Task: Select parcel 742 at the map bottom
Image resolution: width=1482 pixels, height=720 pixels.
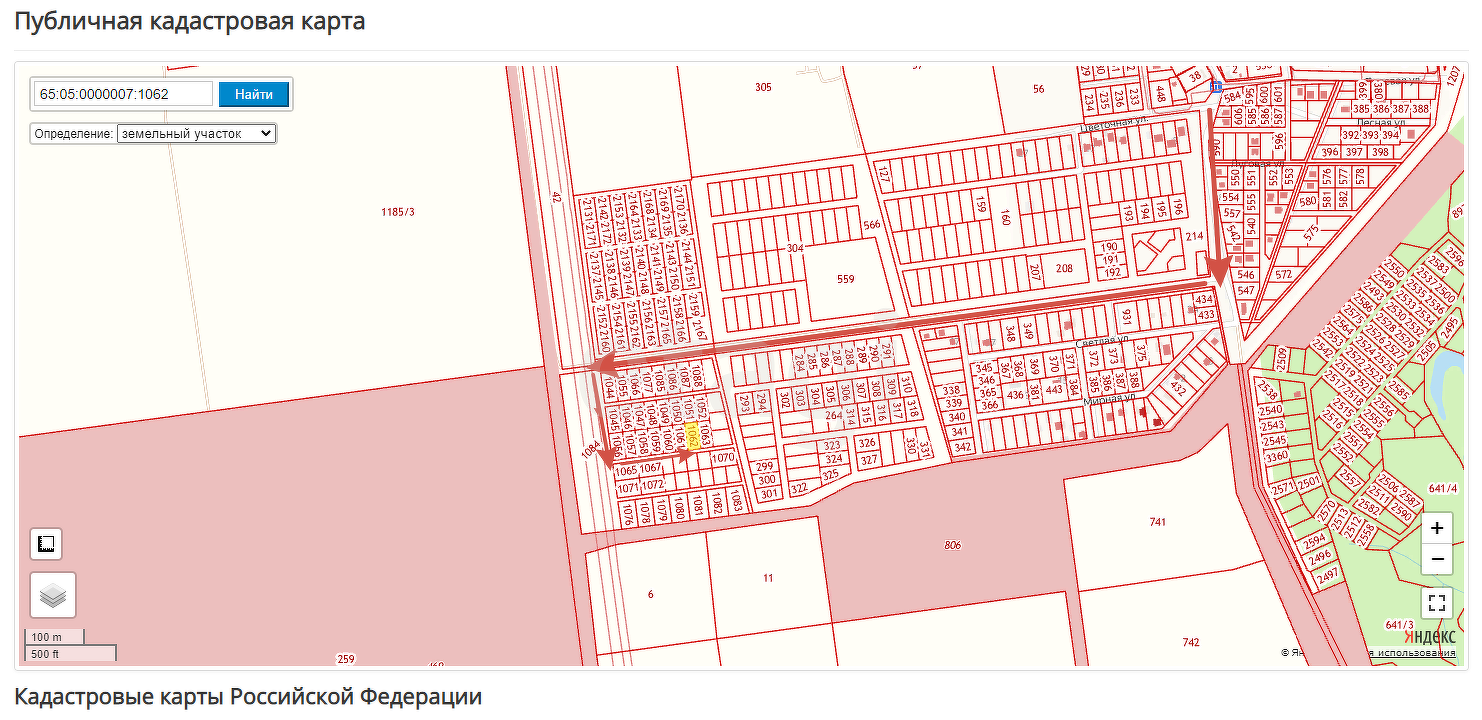Action: [1190, 642]
